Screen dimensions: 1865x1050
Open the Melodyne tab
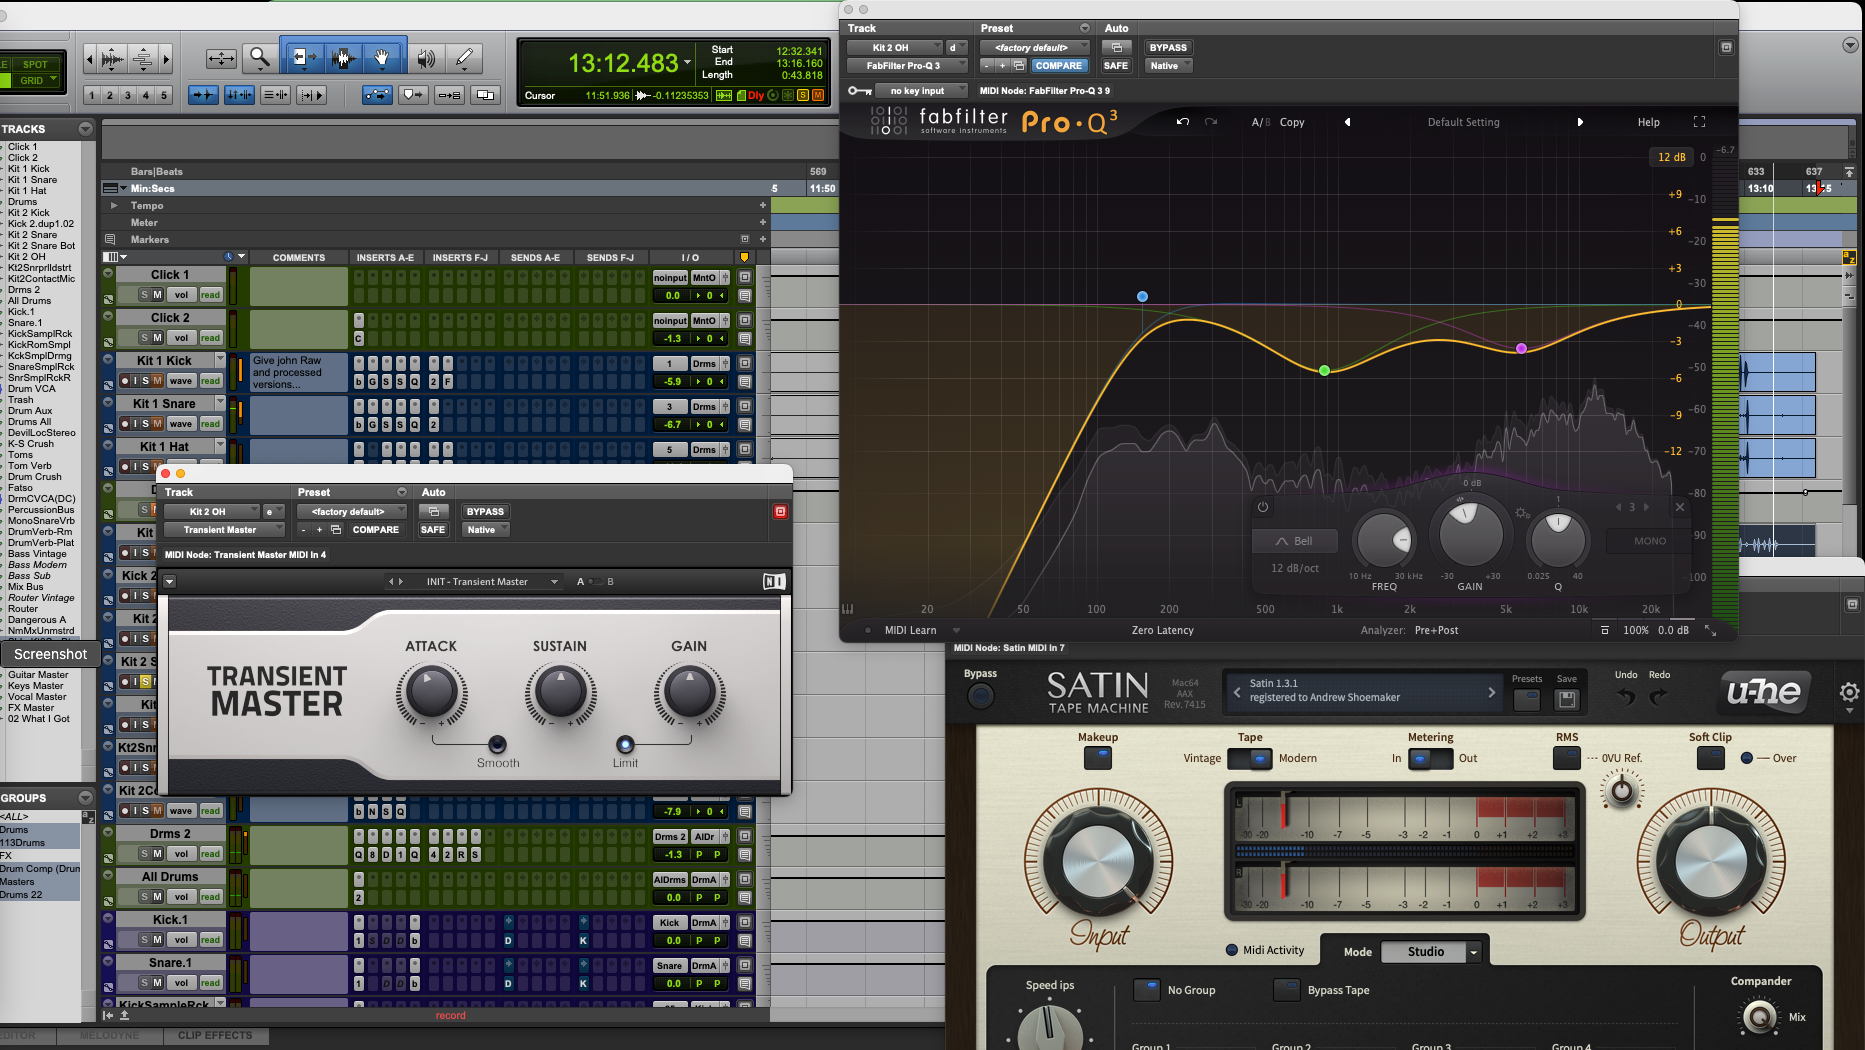tap(109, 1036)
